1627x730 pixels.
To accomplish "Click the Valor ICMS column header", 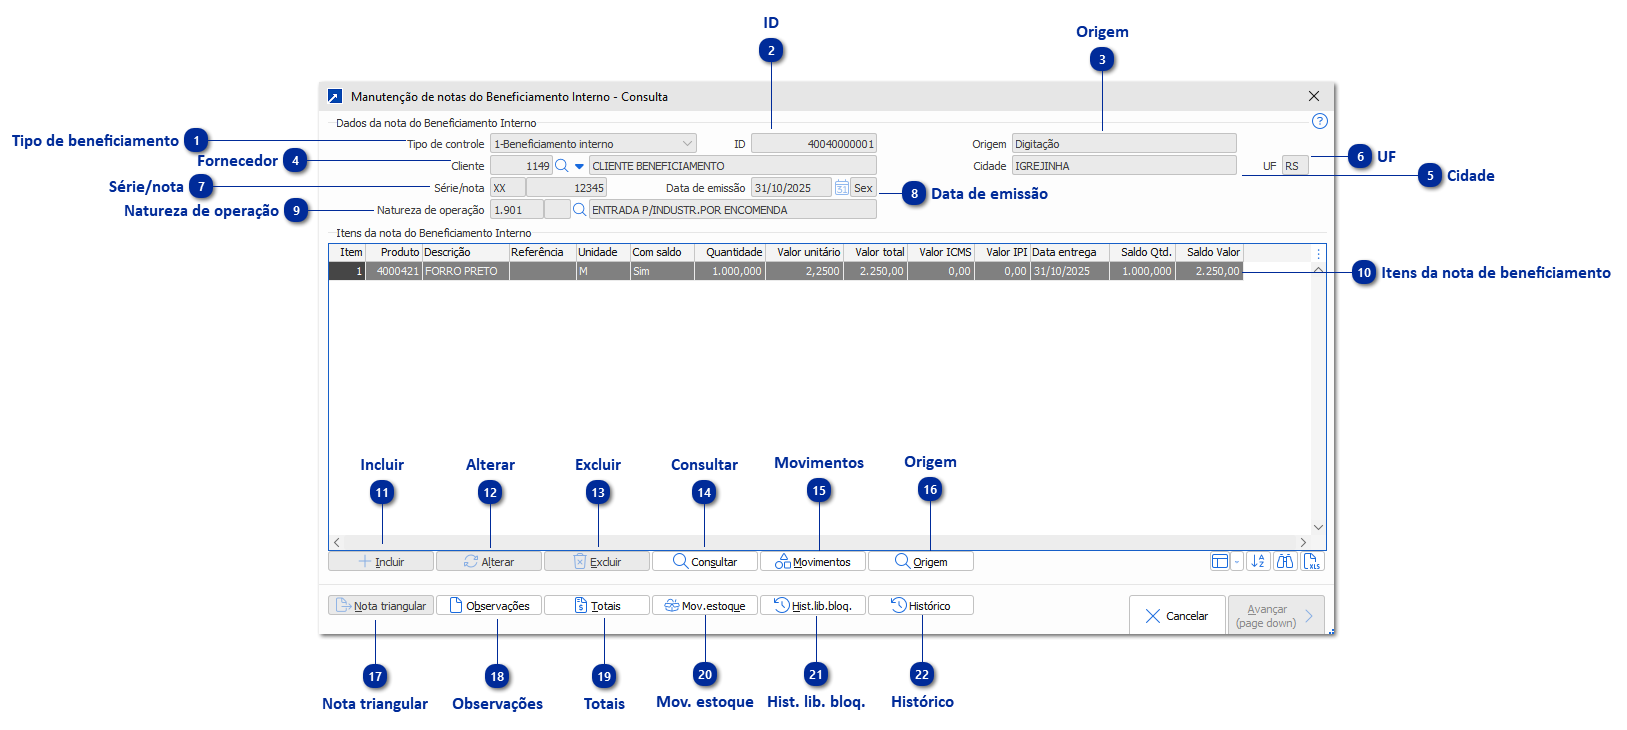I will click(x=941, y=252).
